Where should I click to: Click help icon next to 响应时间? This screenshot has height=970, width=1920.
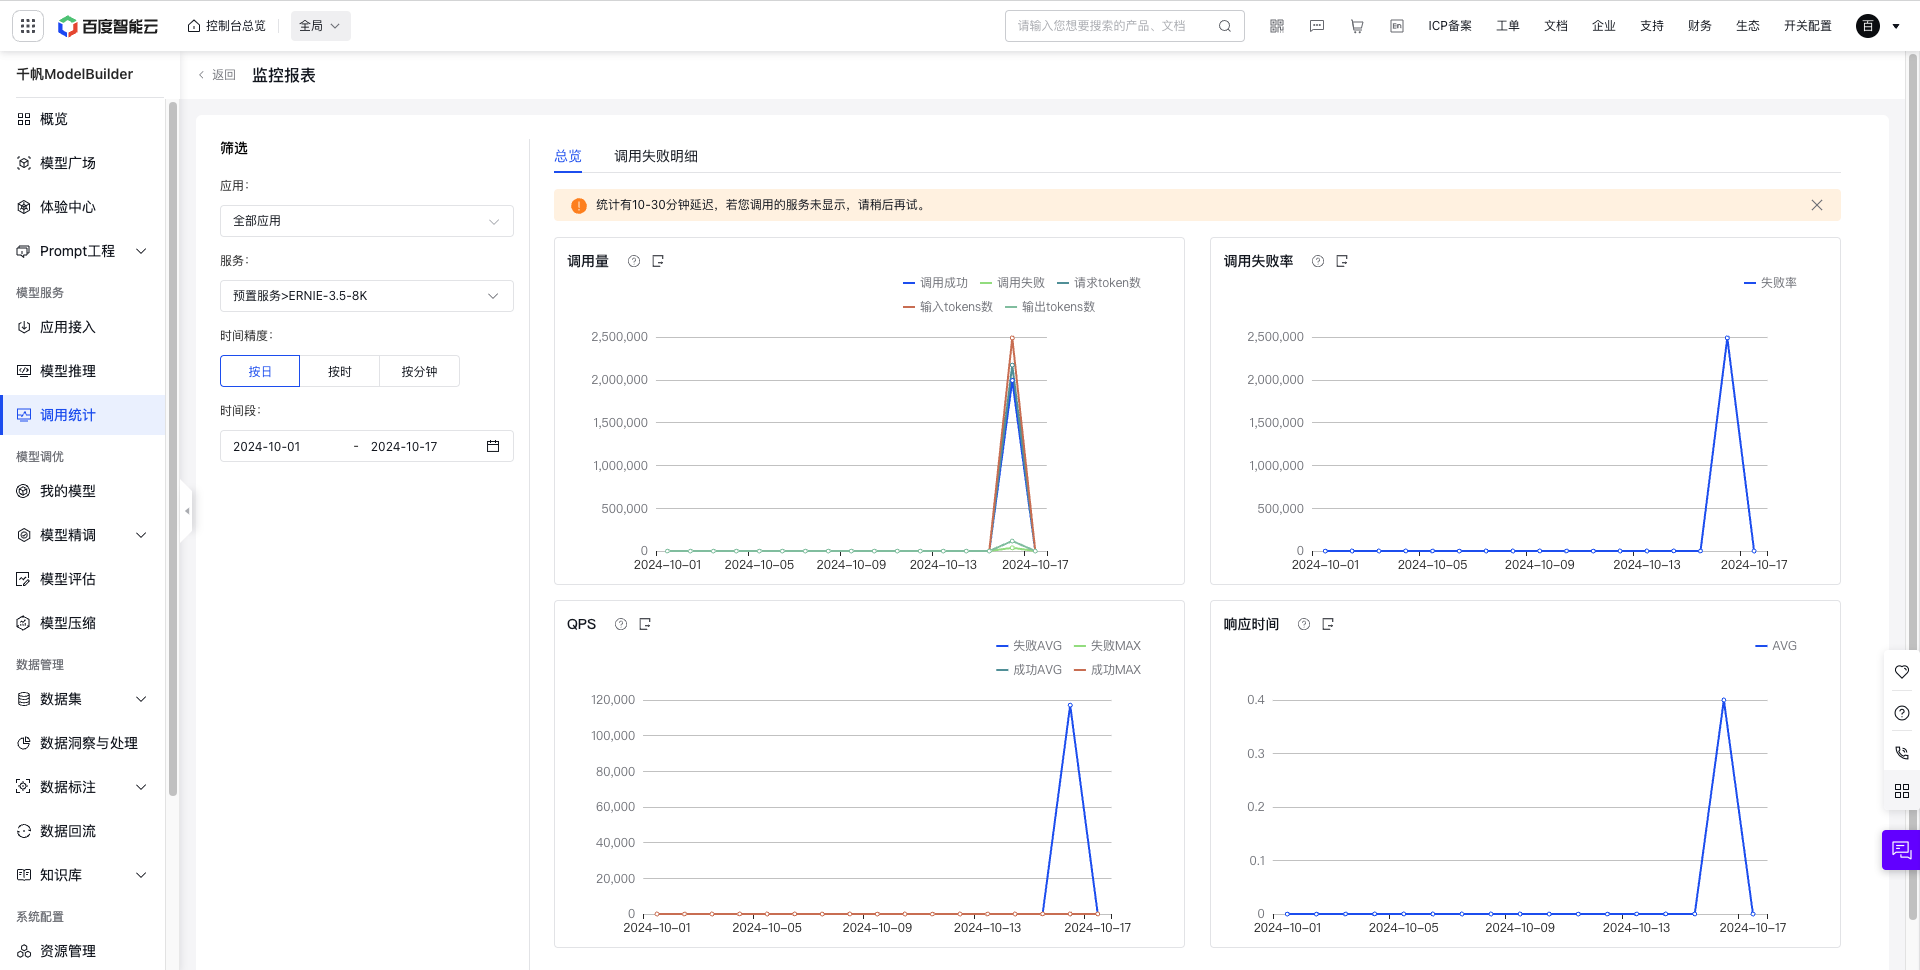tap(1304, 624)
